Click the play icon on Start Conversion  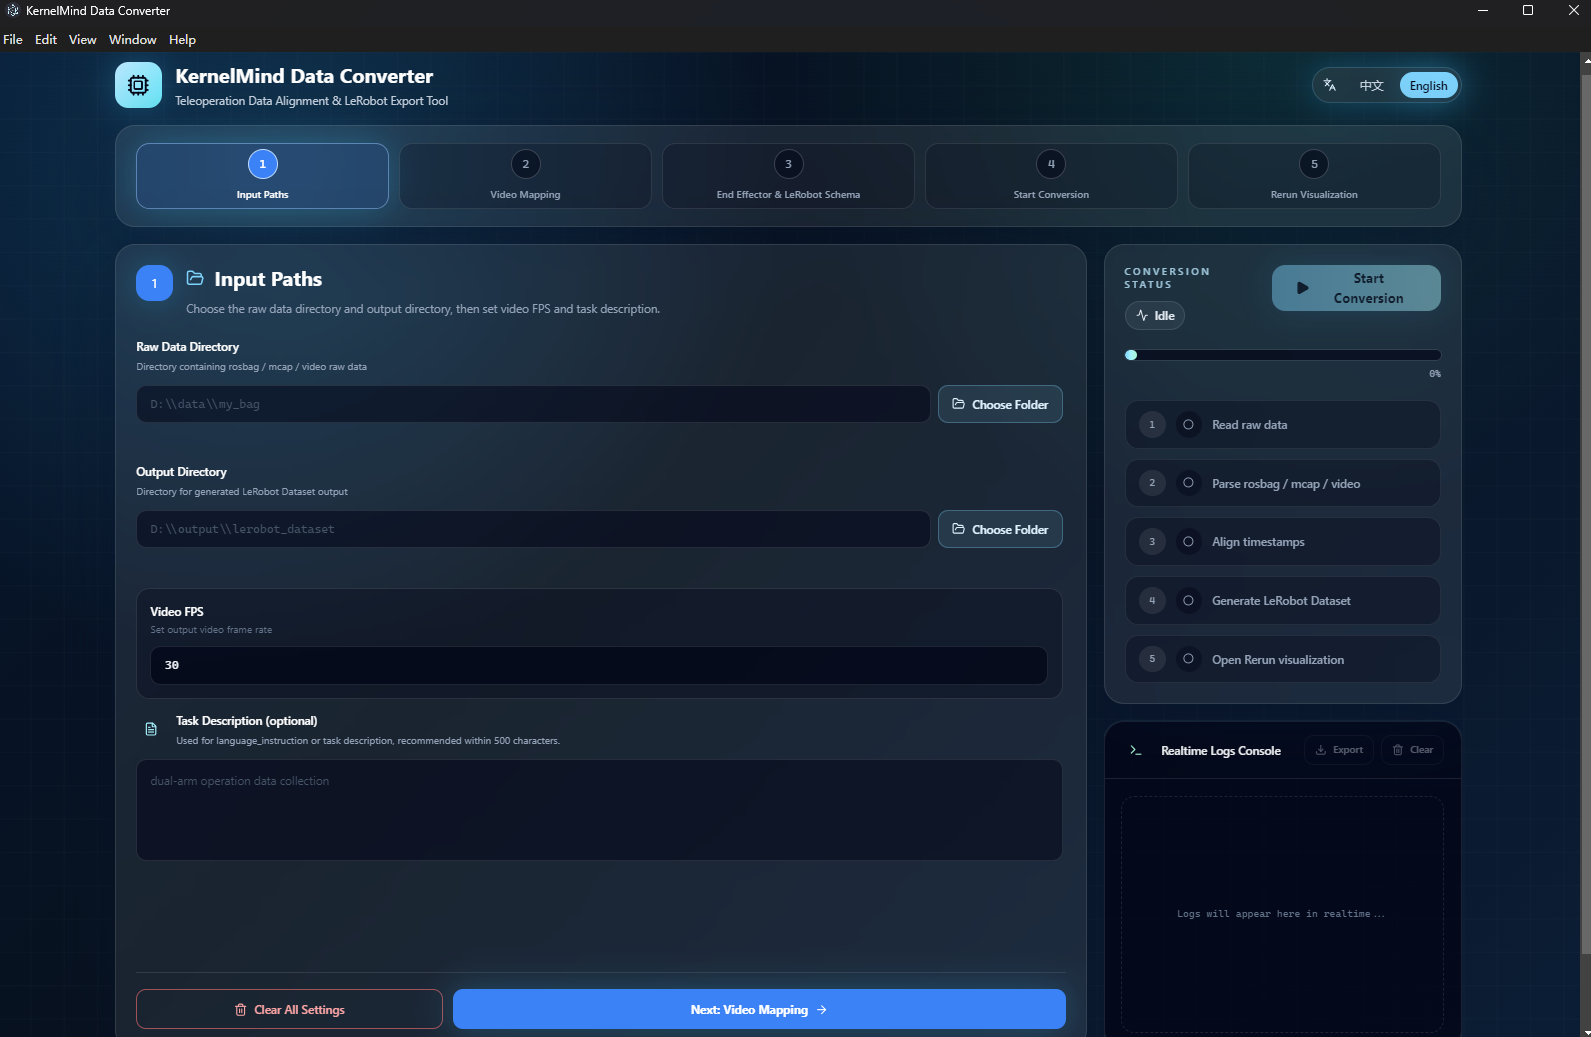click(x=1302, y=288)
